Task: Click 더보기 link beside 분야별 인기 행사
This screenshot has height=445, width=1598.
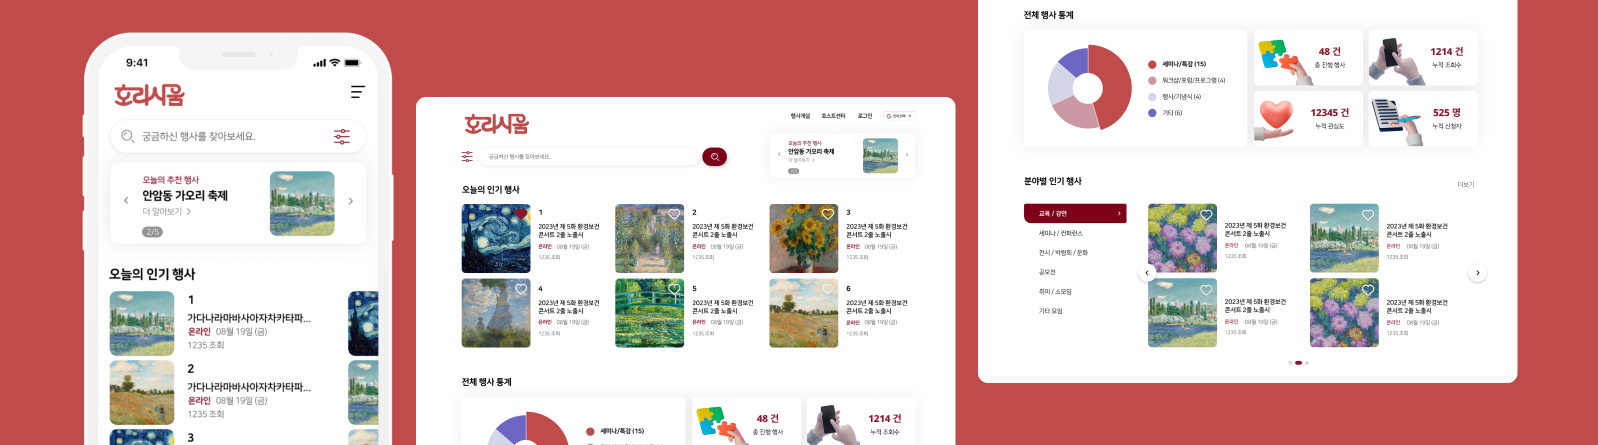Action: pyautogui.click(x=1466, y=185)
